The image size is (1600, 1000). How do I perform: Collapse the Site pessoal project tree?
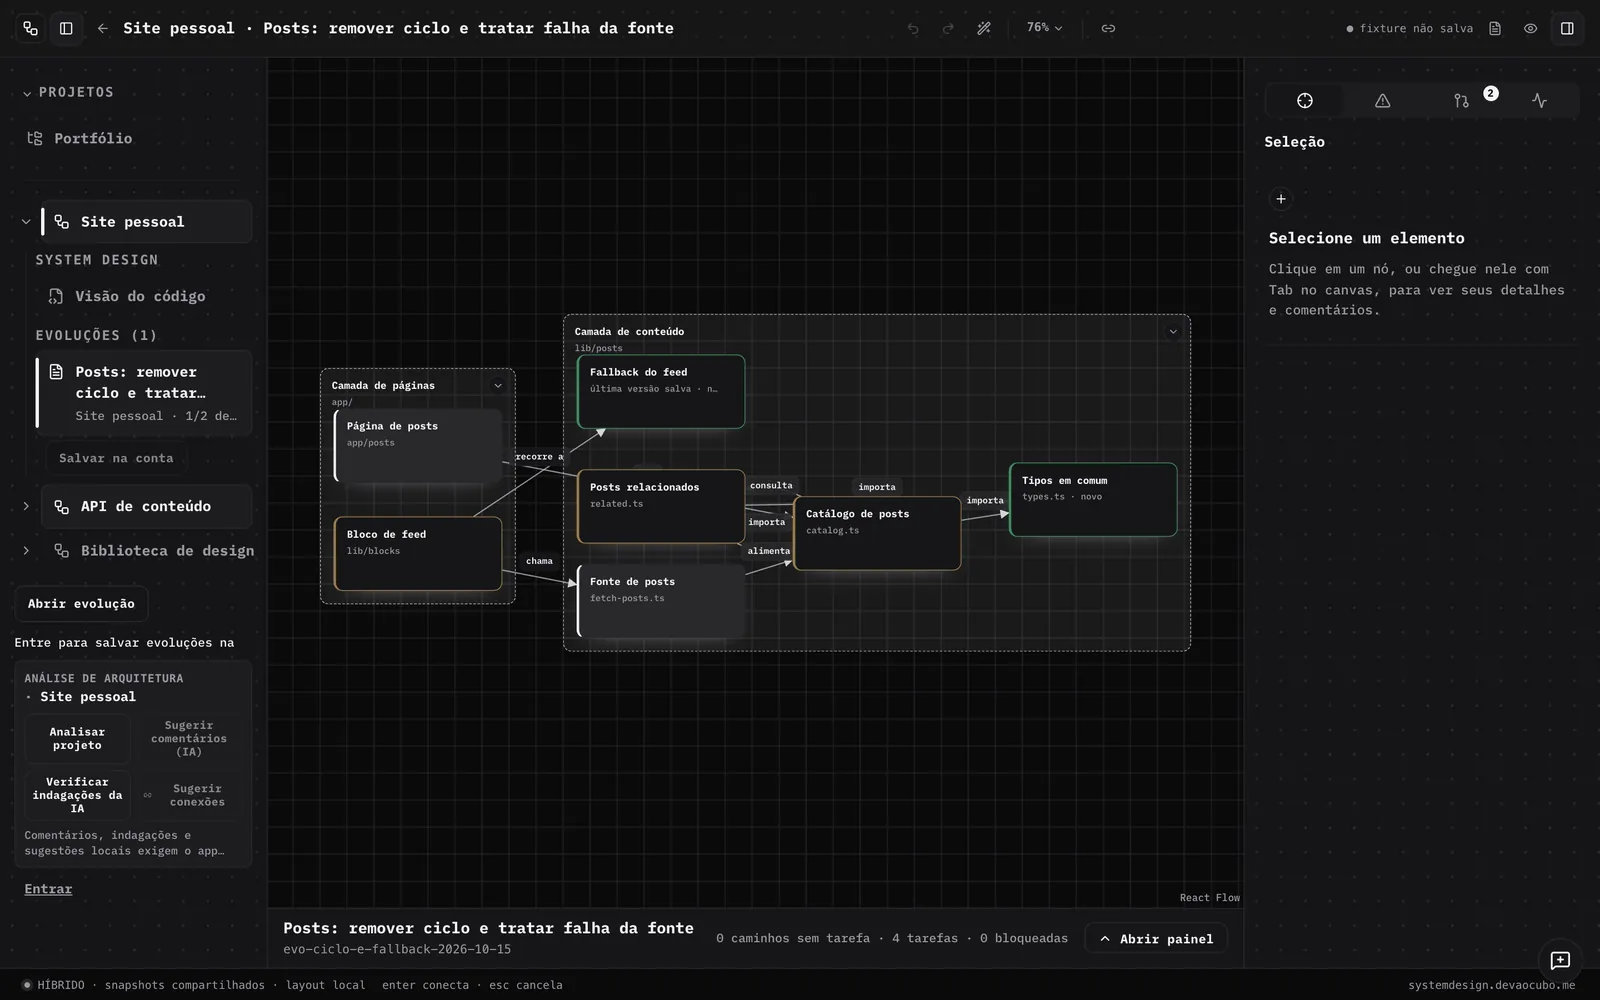tap(26, 222)
